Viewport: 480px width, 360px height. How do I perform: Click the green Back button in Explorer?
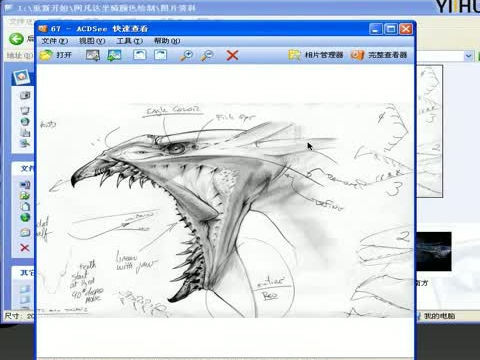[16, 39]
